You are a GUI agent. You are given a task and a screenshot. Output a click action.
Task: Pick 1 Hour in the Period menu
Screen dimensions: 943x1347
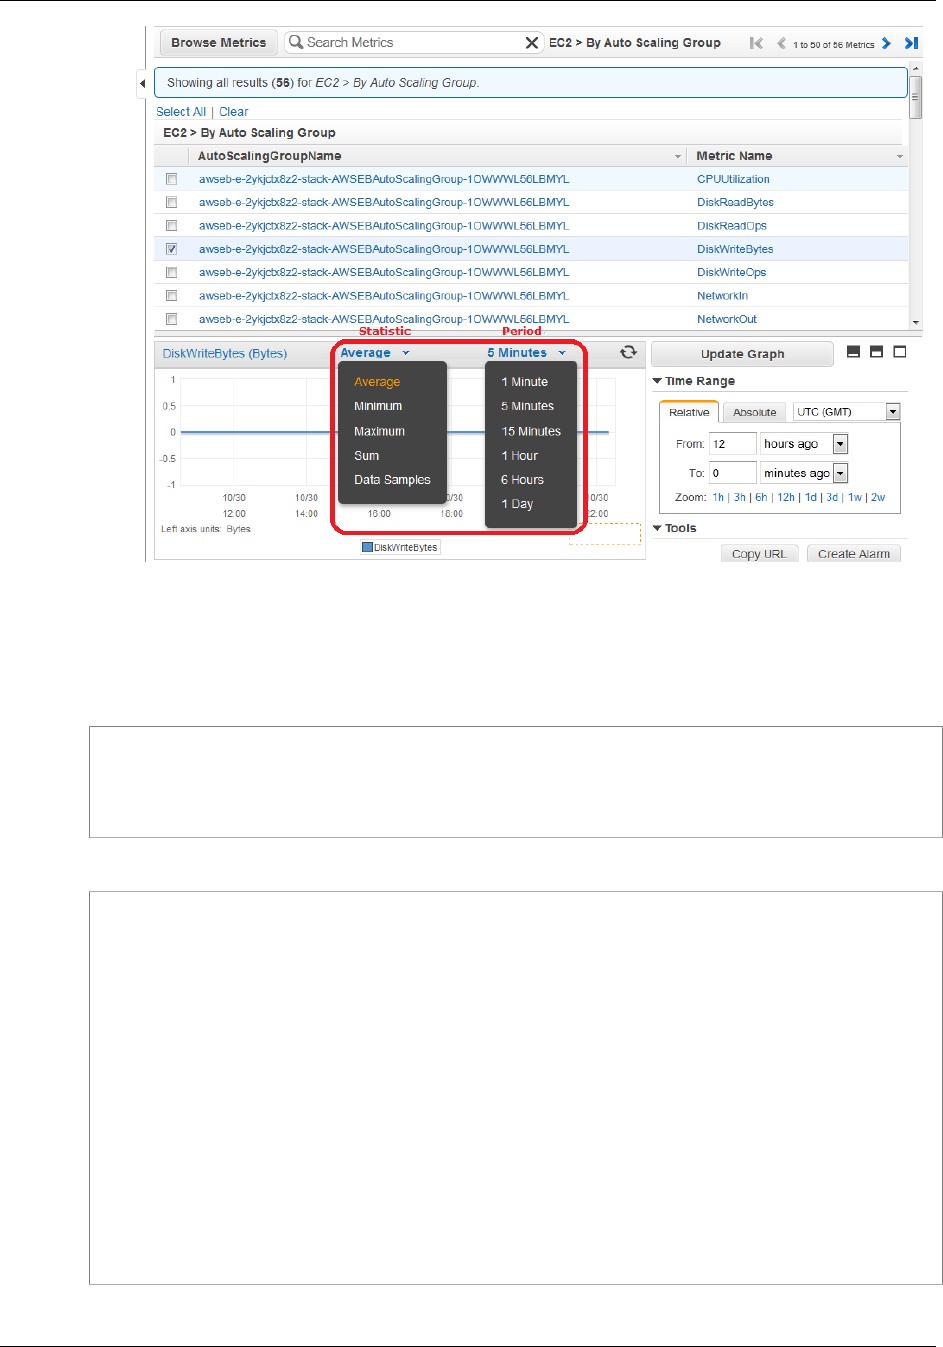click(x=520, y=456)
